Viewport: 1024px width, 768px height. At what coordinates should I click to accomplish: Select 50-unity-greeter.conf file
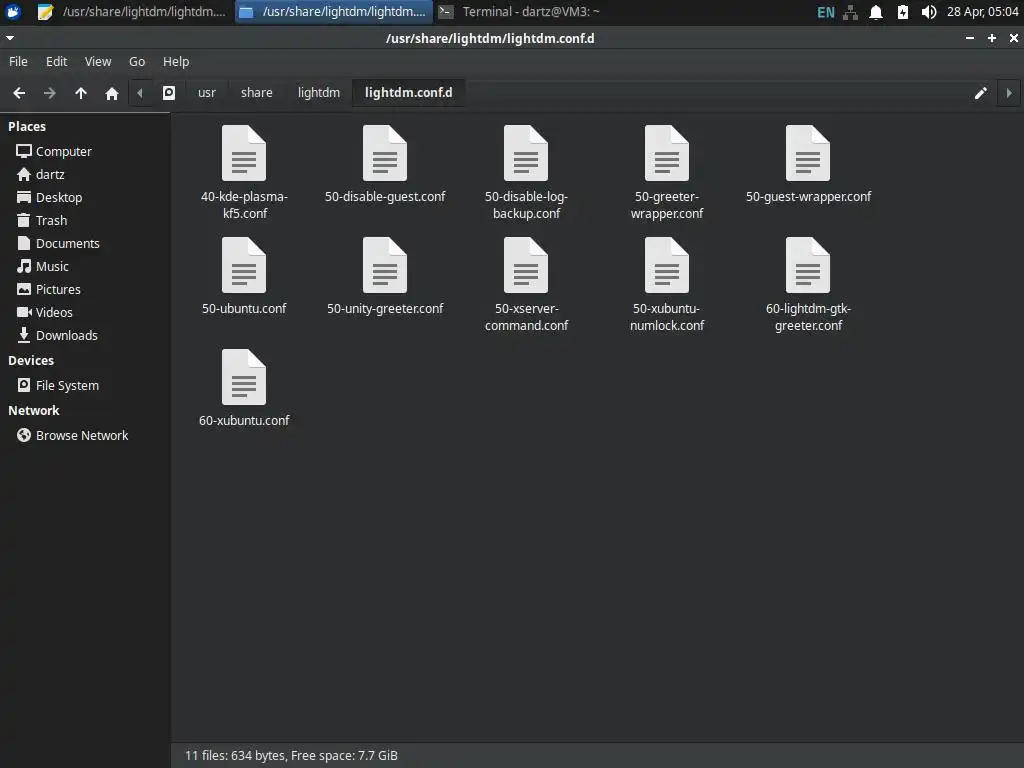point(385,277)
